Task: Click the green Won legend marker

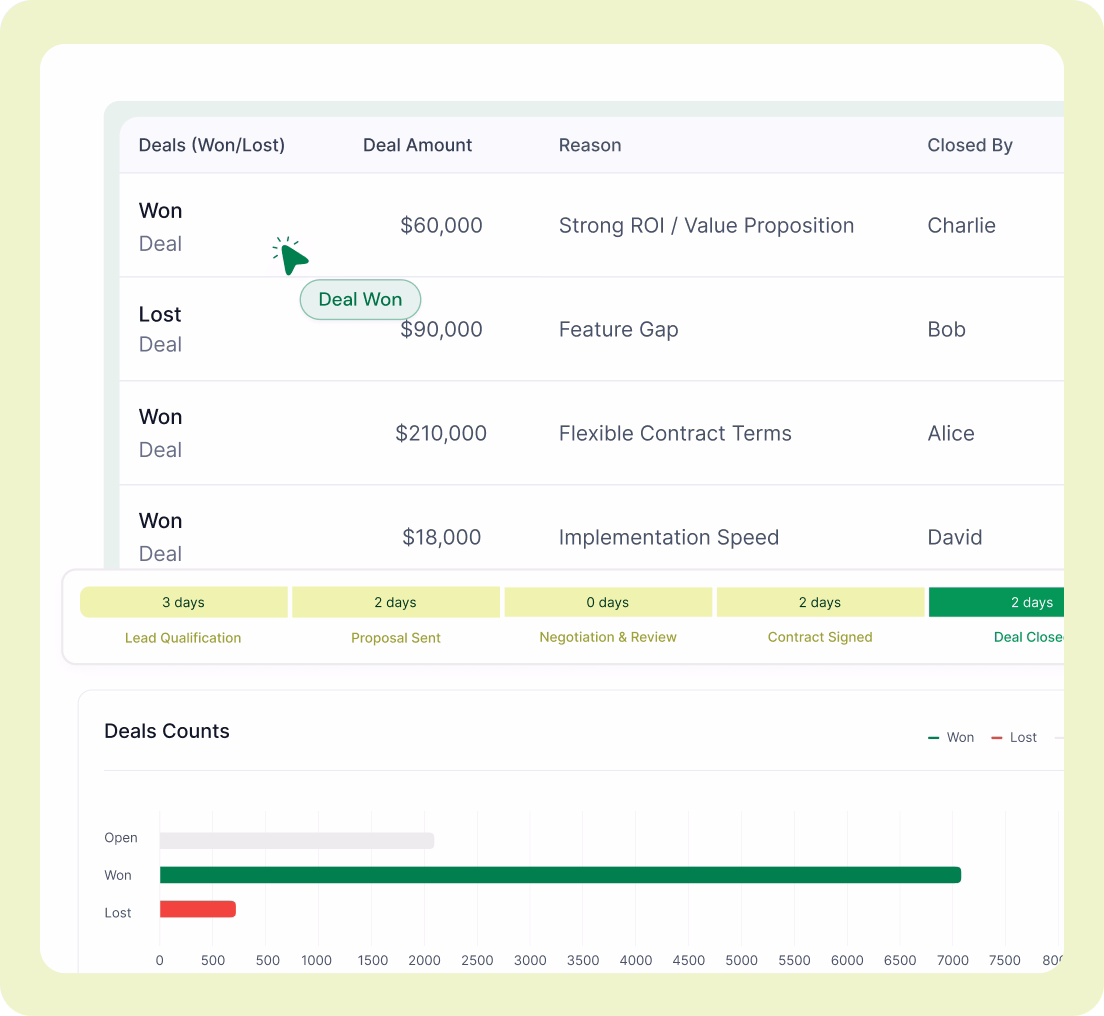Action: (x=932, y=737)
